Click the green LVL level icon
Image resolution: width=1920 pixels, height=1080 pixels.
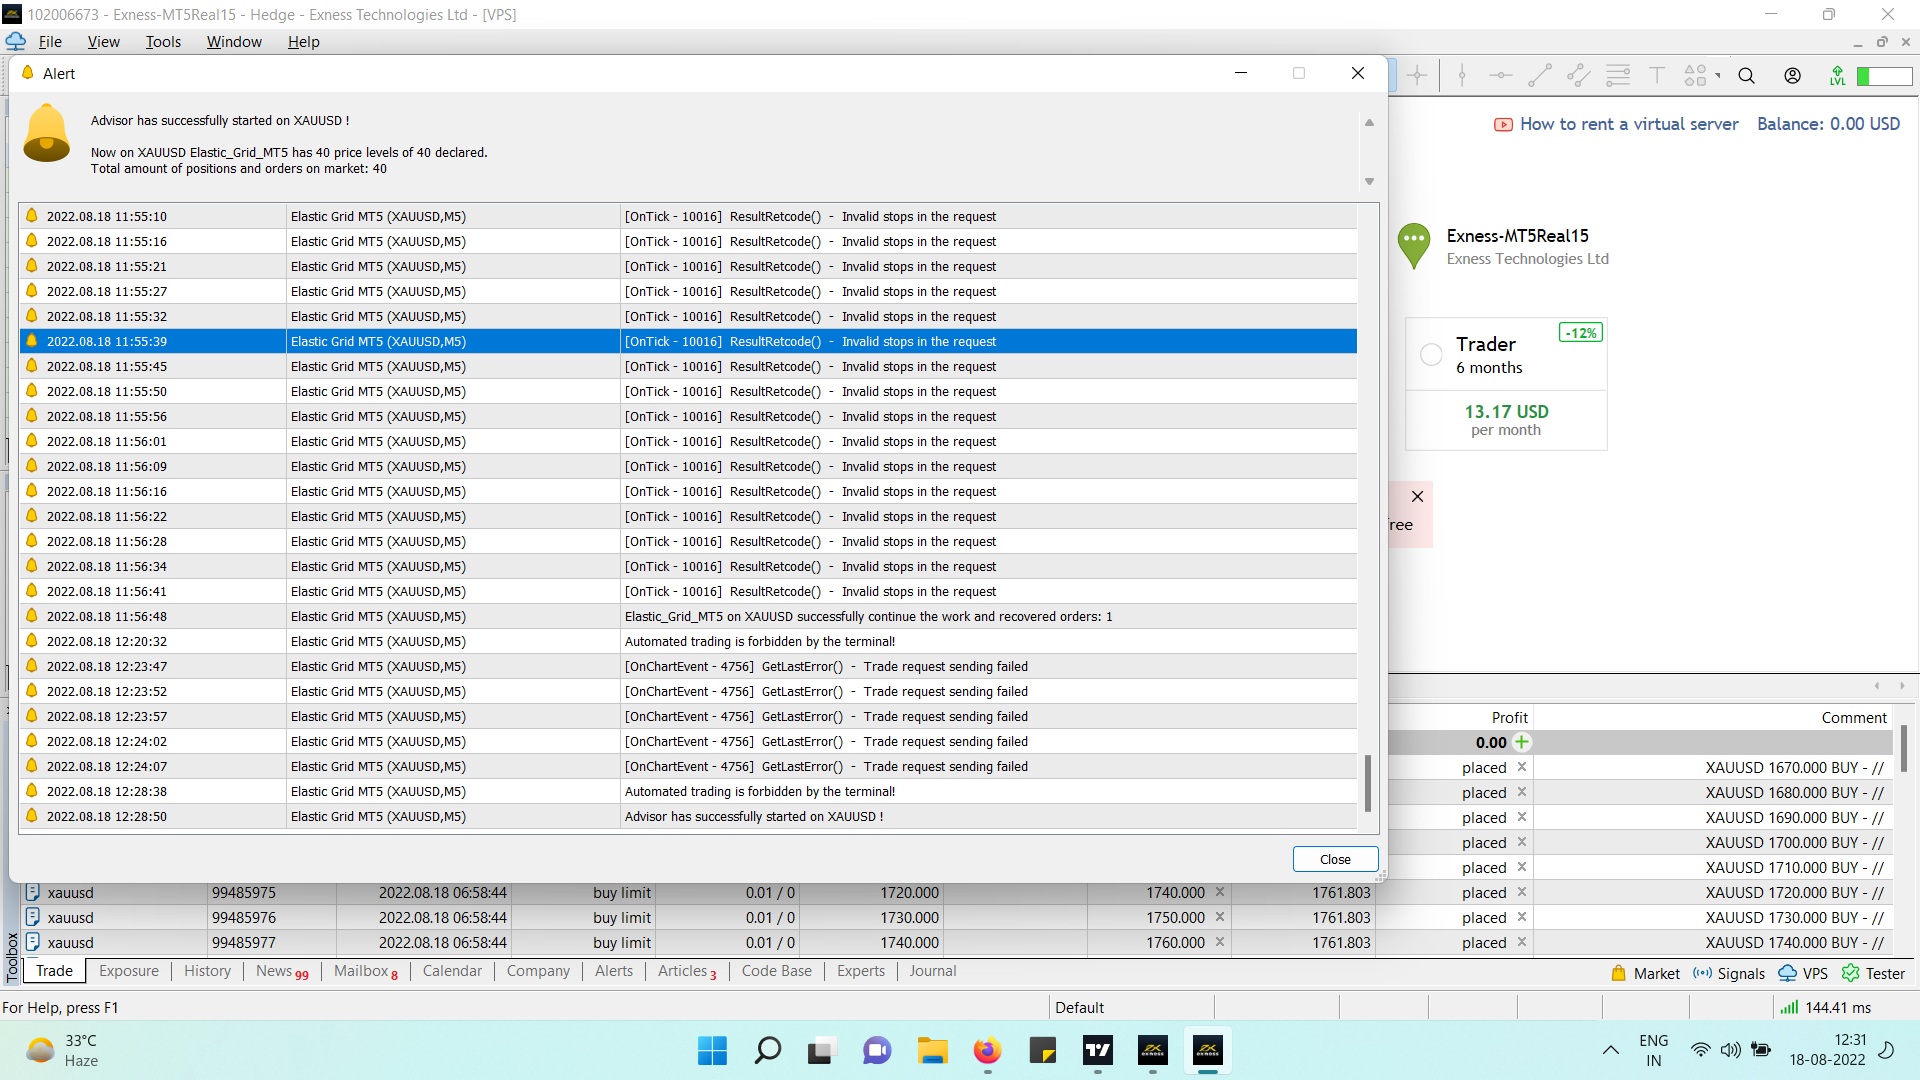click(1838, 76)
